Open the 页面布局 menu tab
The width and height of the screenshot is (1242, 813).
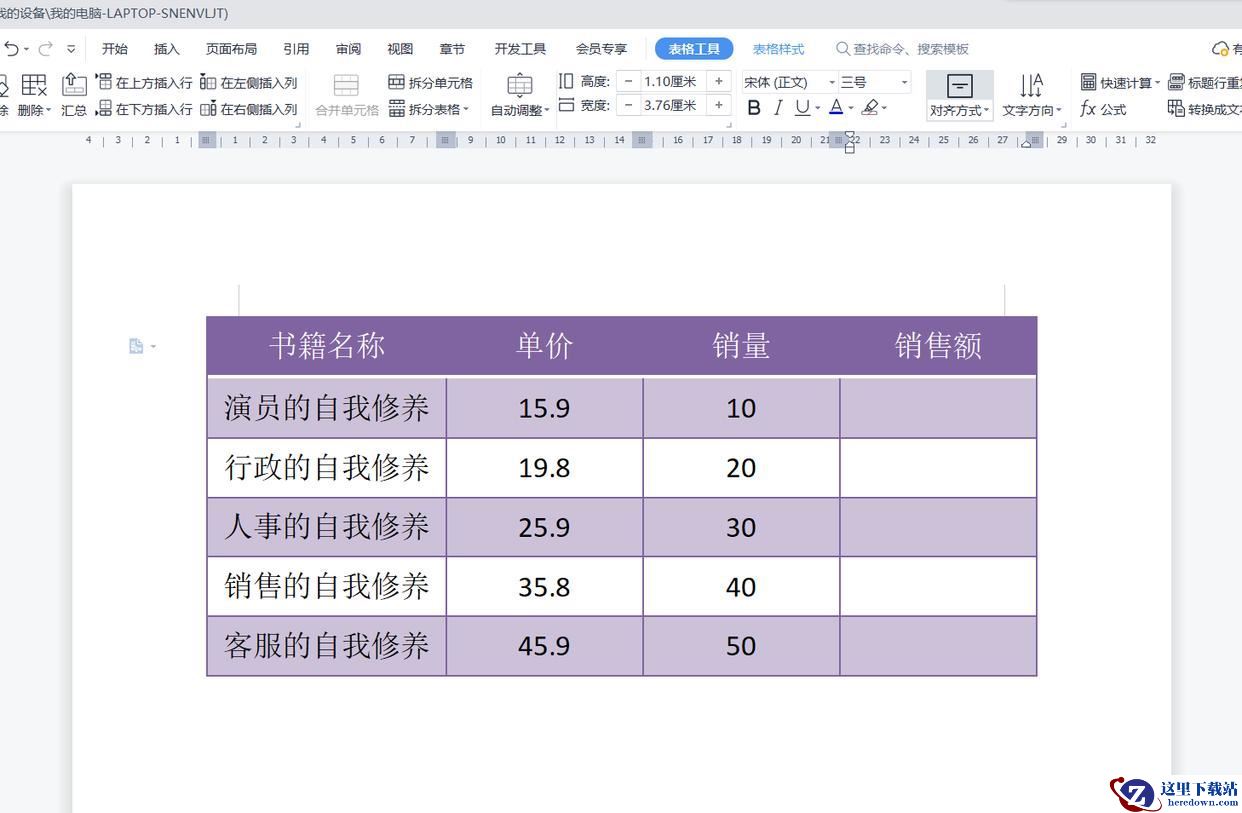[x=231, y=49]
